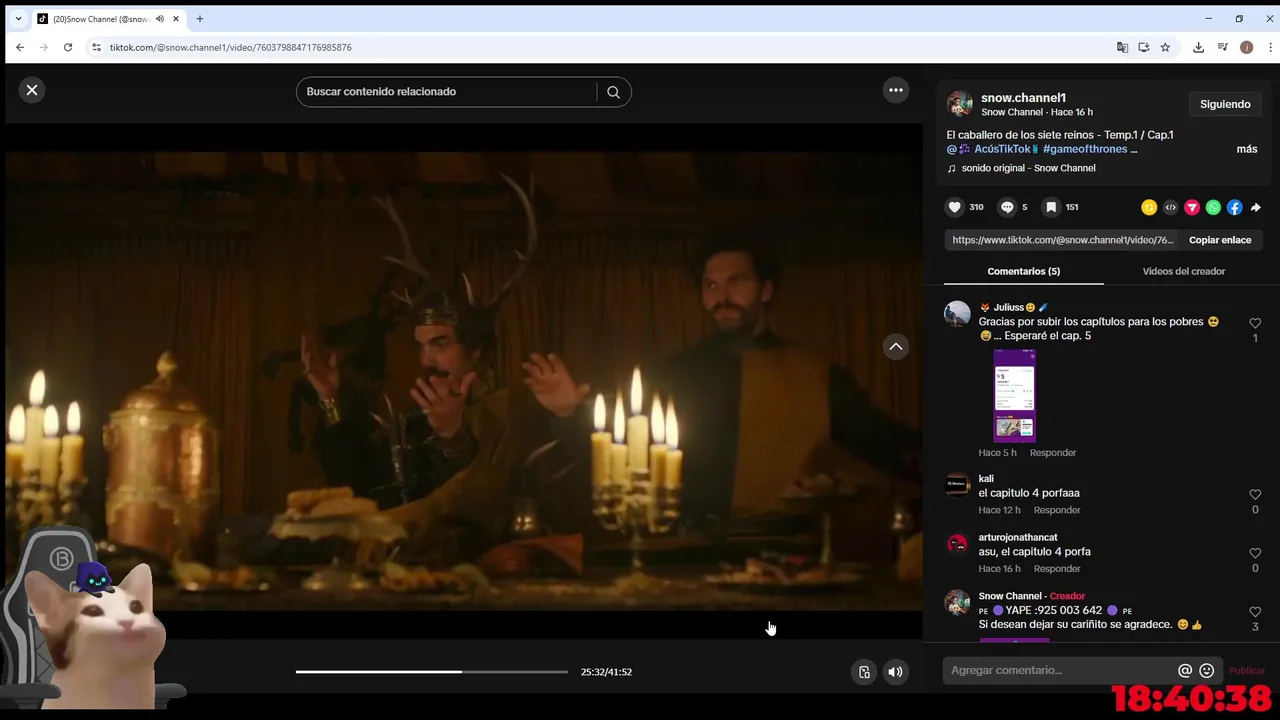Switch to 'Videos del creador' tab
1280x720 pixels.
[x=1184, y=271]
